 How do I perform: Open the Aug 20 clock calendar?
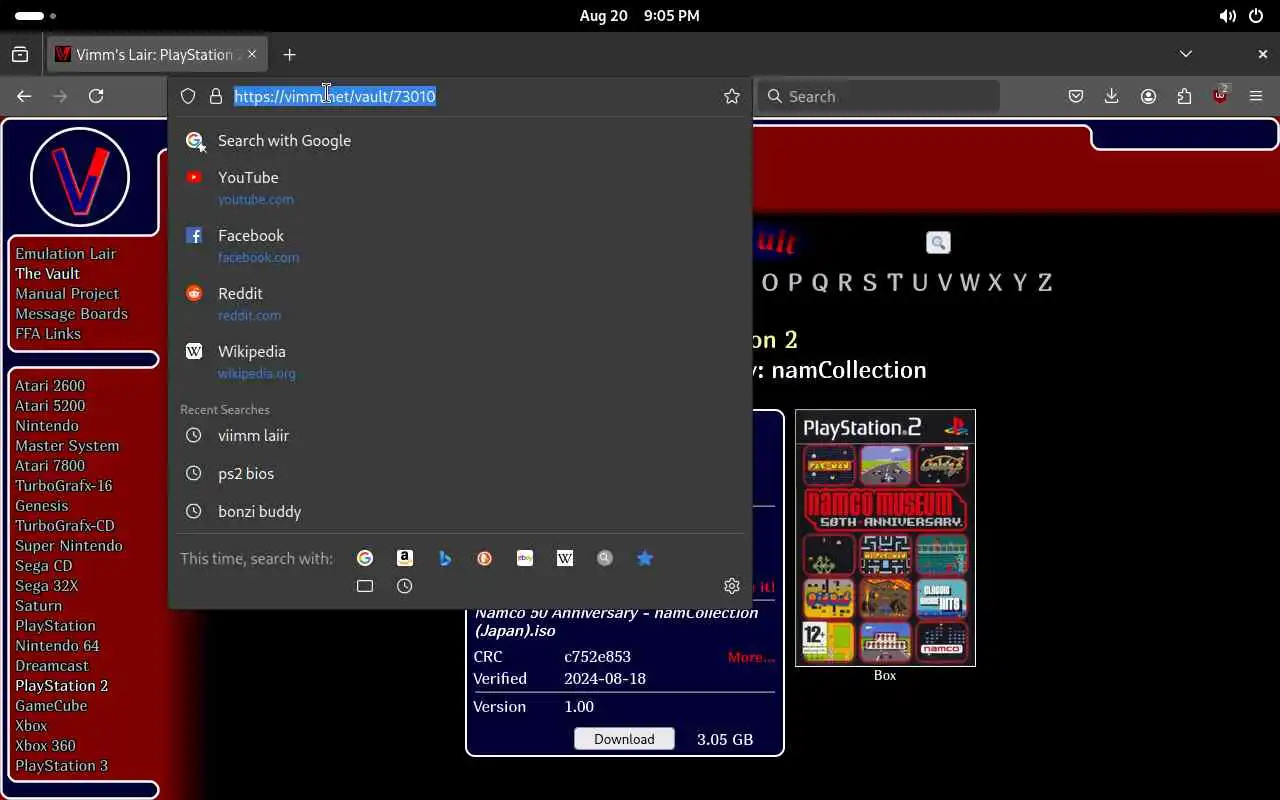click(639, 16)
